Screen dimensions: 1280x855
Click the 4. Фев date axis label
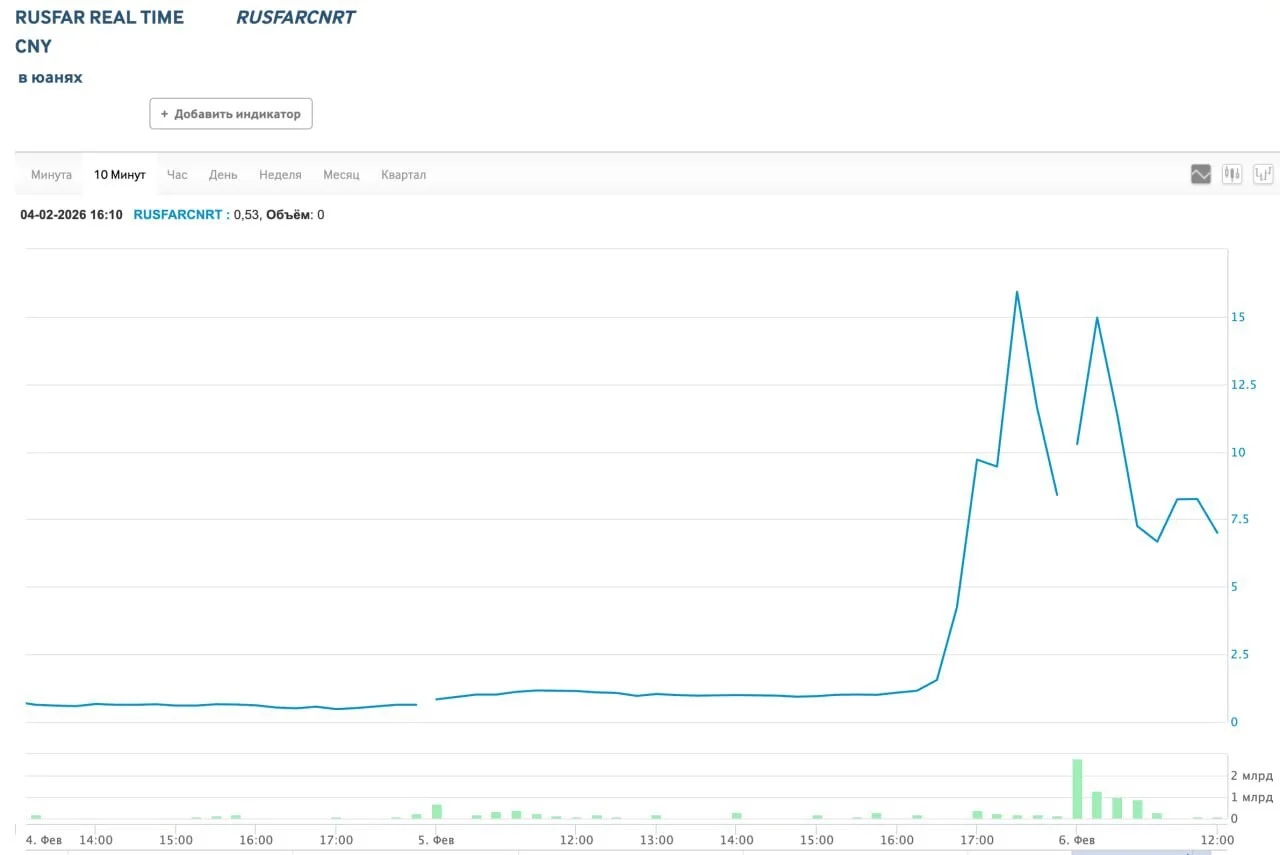(x=43, y=840)
